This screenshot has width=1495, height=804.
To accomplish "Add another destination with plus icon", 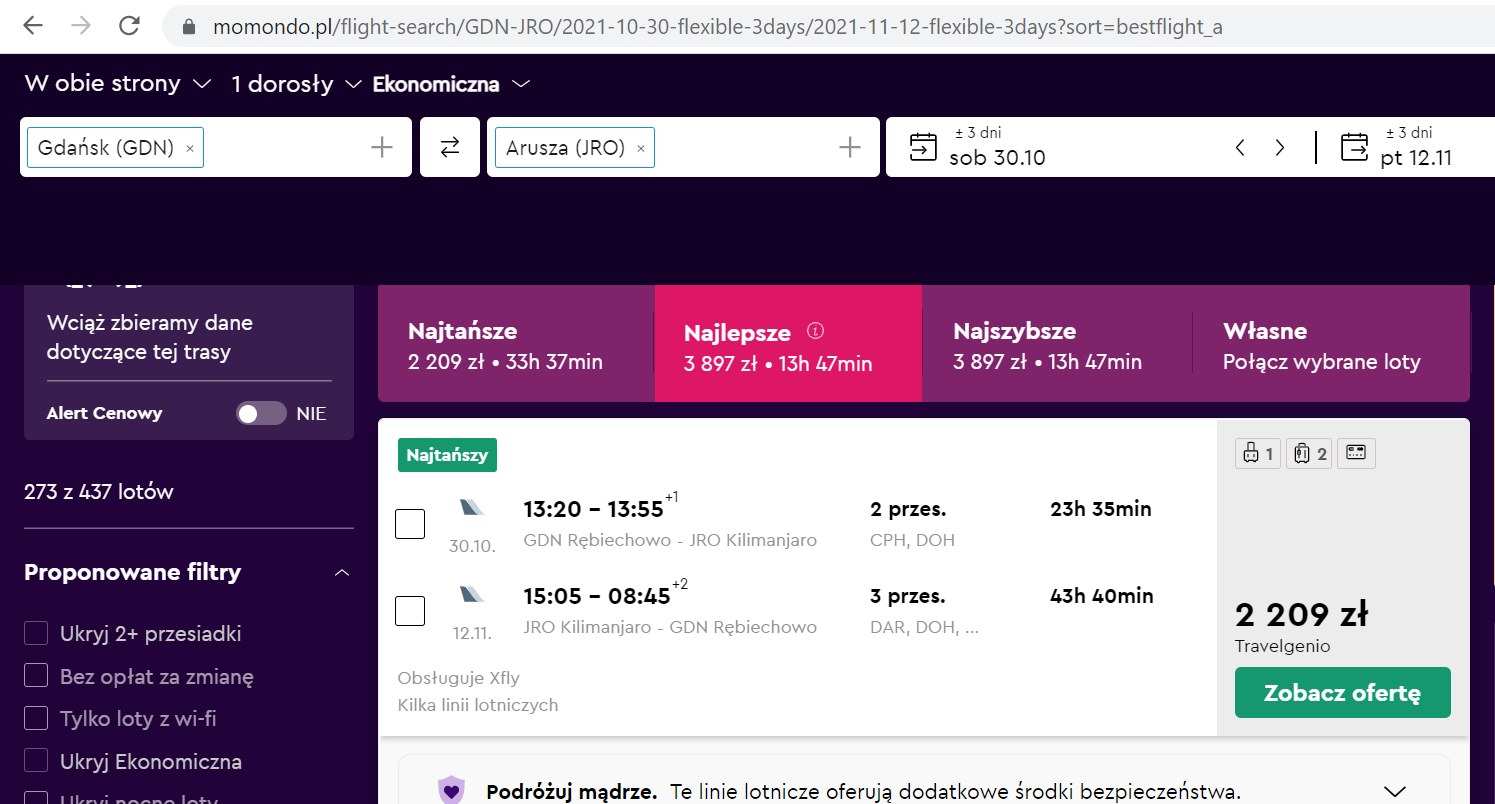I will point(850,148).
